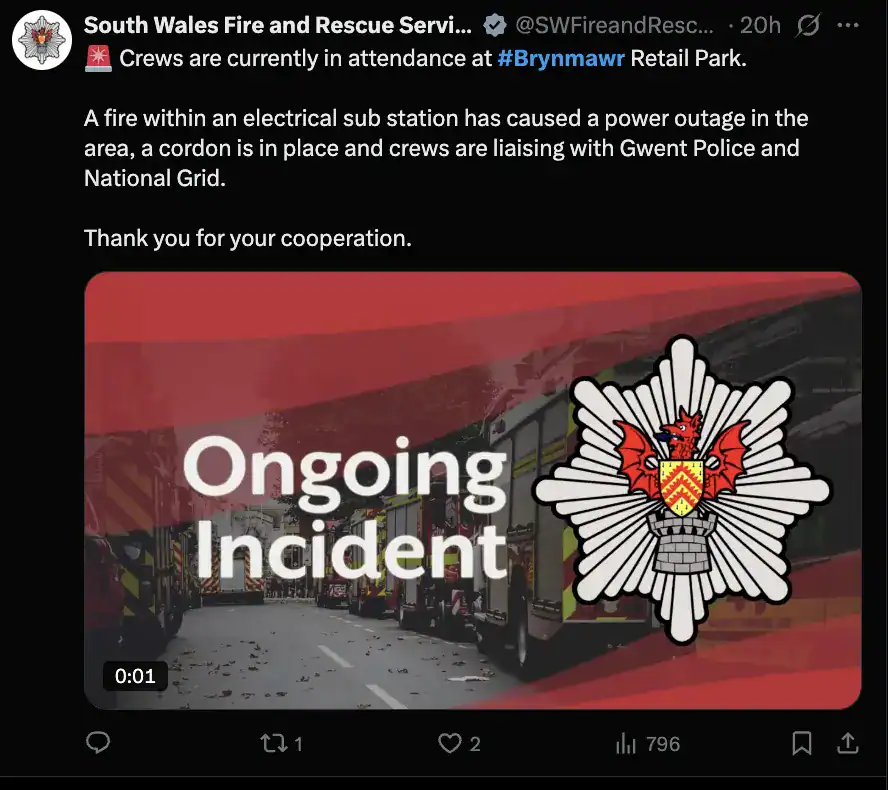Click the Grok slashed-circle icon
The height and width of the screenshot is (790, 888).
(x=808, y=25)
